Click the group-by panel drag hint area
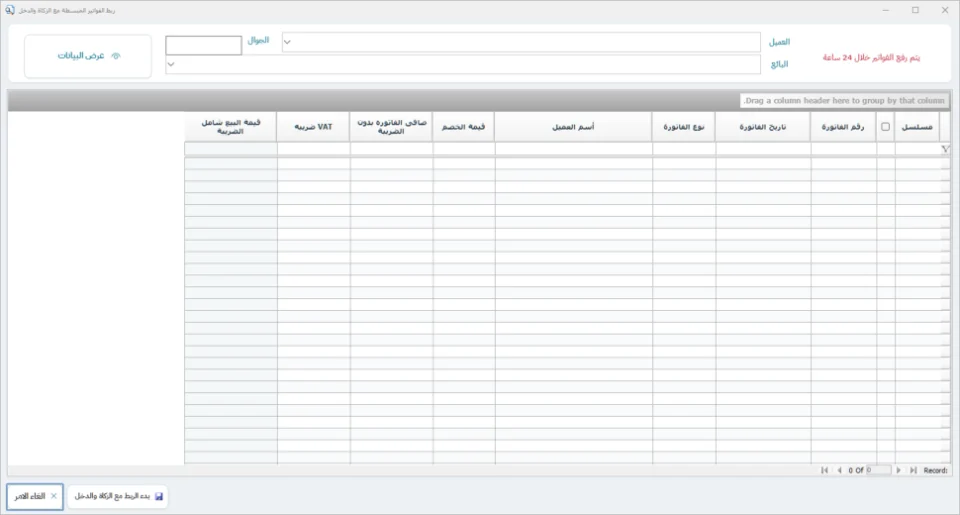Image resolution: width=960 pixels, height=515 pixels. point(844,100)
